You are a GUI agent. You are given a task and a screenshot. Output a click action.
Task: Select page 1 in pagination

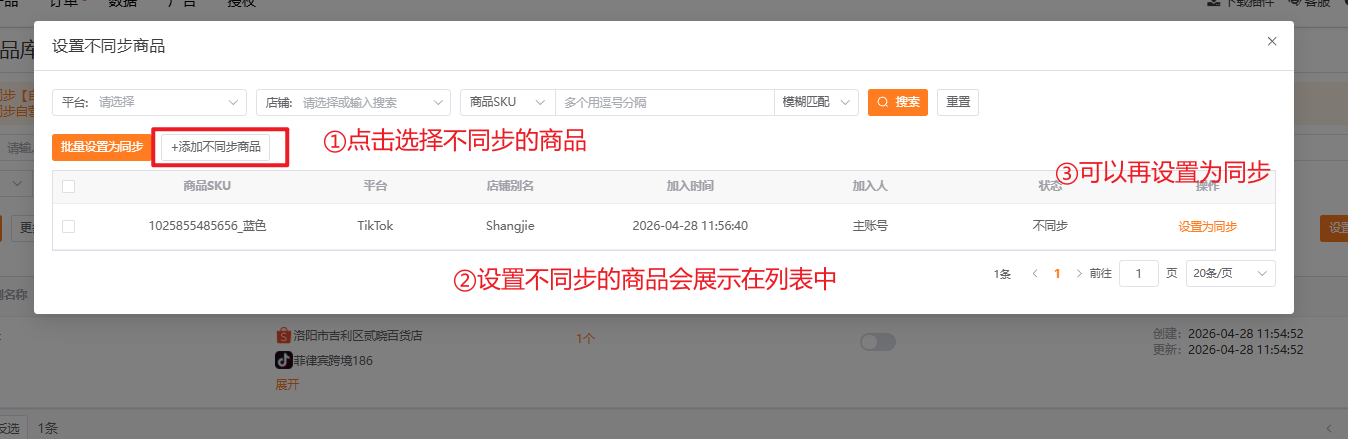pos(1057,273)
